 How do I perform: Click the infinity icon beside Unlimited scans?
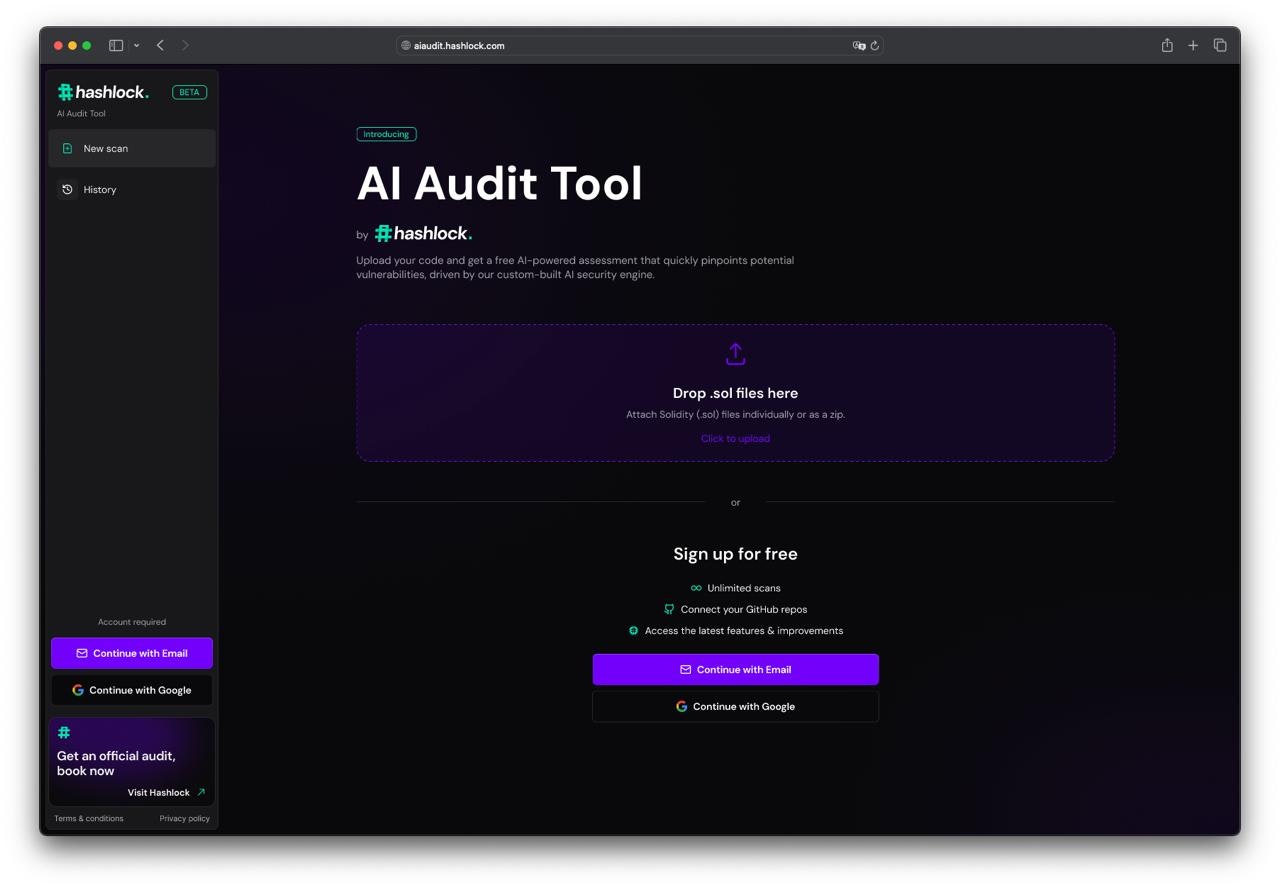click(x=696, y=588)
